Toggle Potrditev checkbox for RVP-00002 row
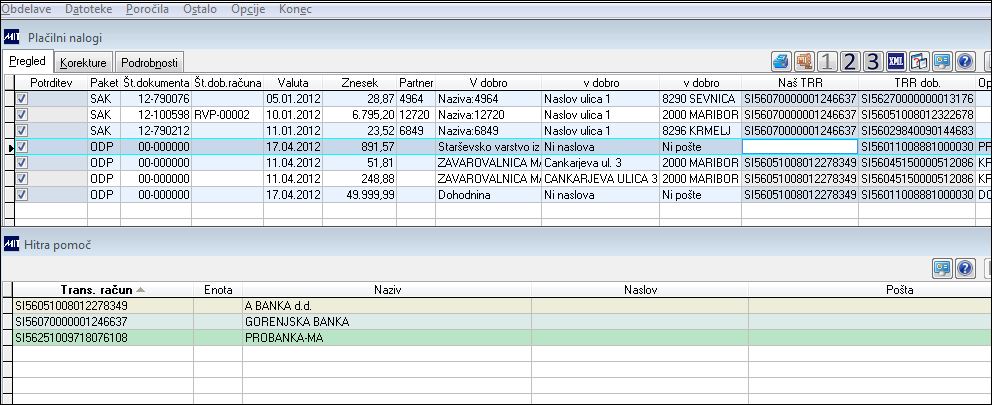This screenshot has height=405, width=992. [x=22, y=115]
